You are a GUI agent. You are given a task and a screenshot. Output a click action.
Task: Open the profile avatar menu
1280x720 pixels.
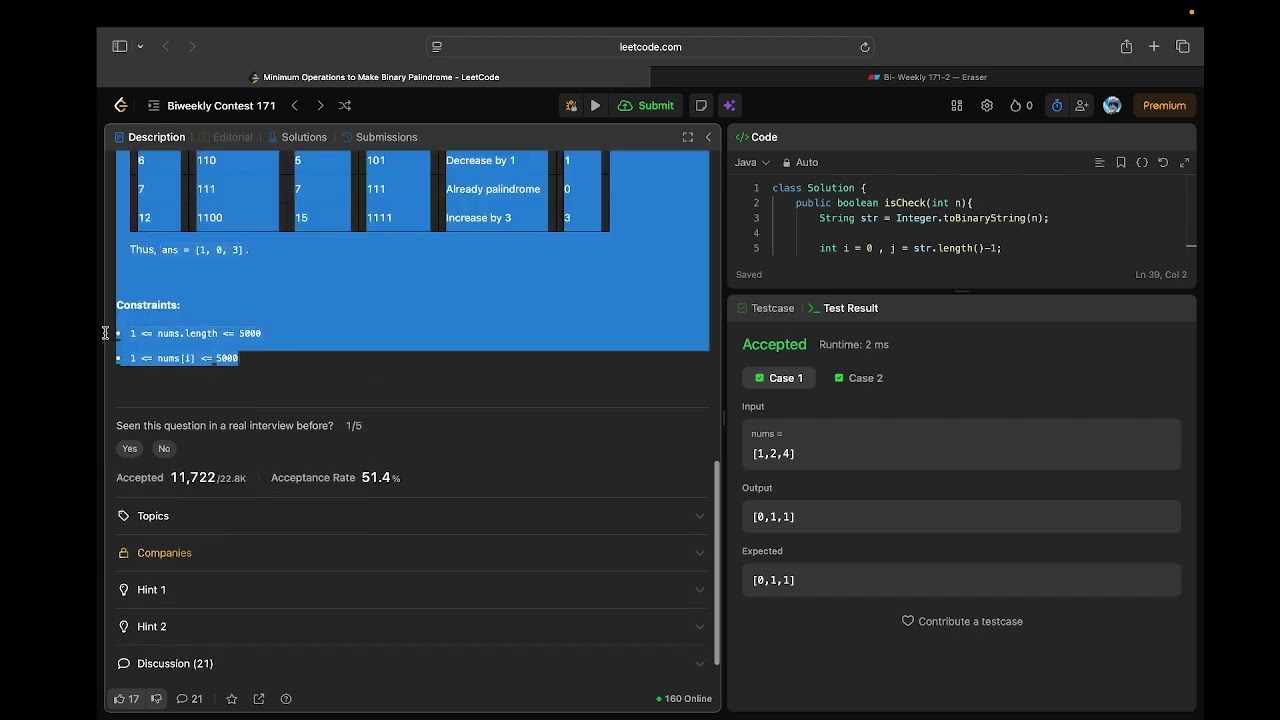(x=1112, y=105)
